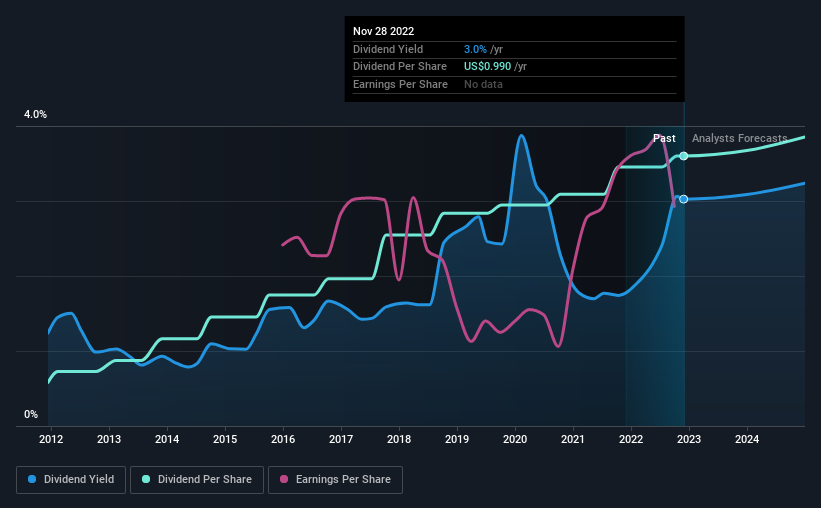Click the Analysts Forecasts label
The height and width of the screenshot is (508, 821).
[739, 138]
